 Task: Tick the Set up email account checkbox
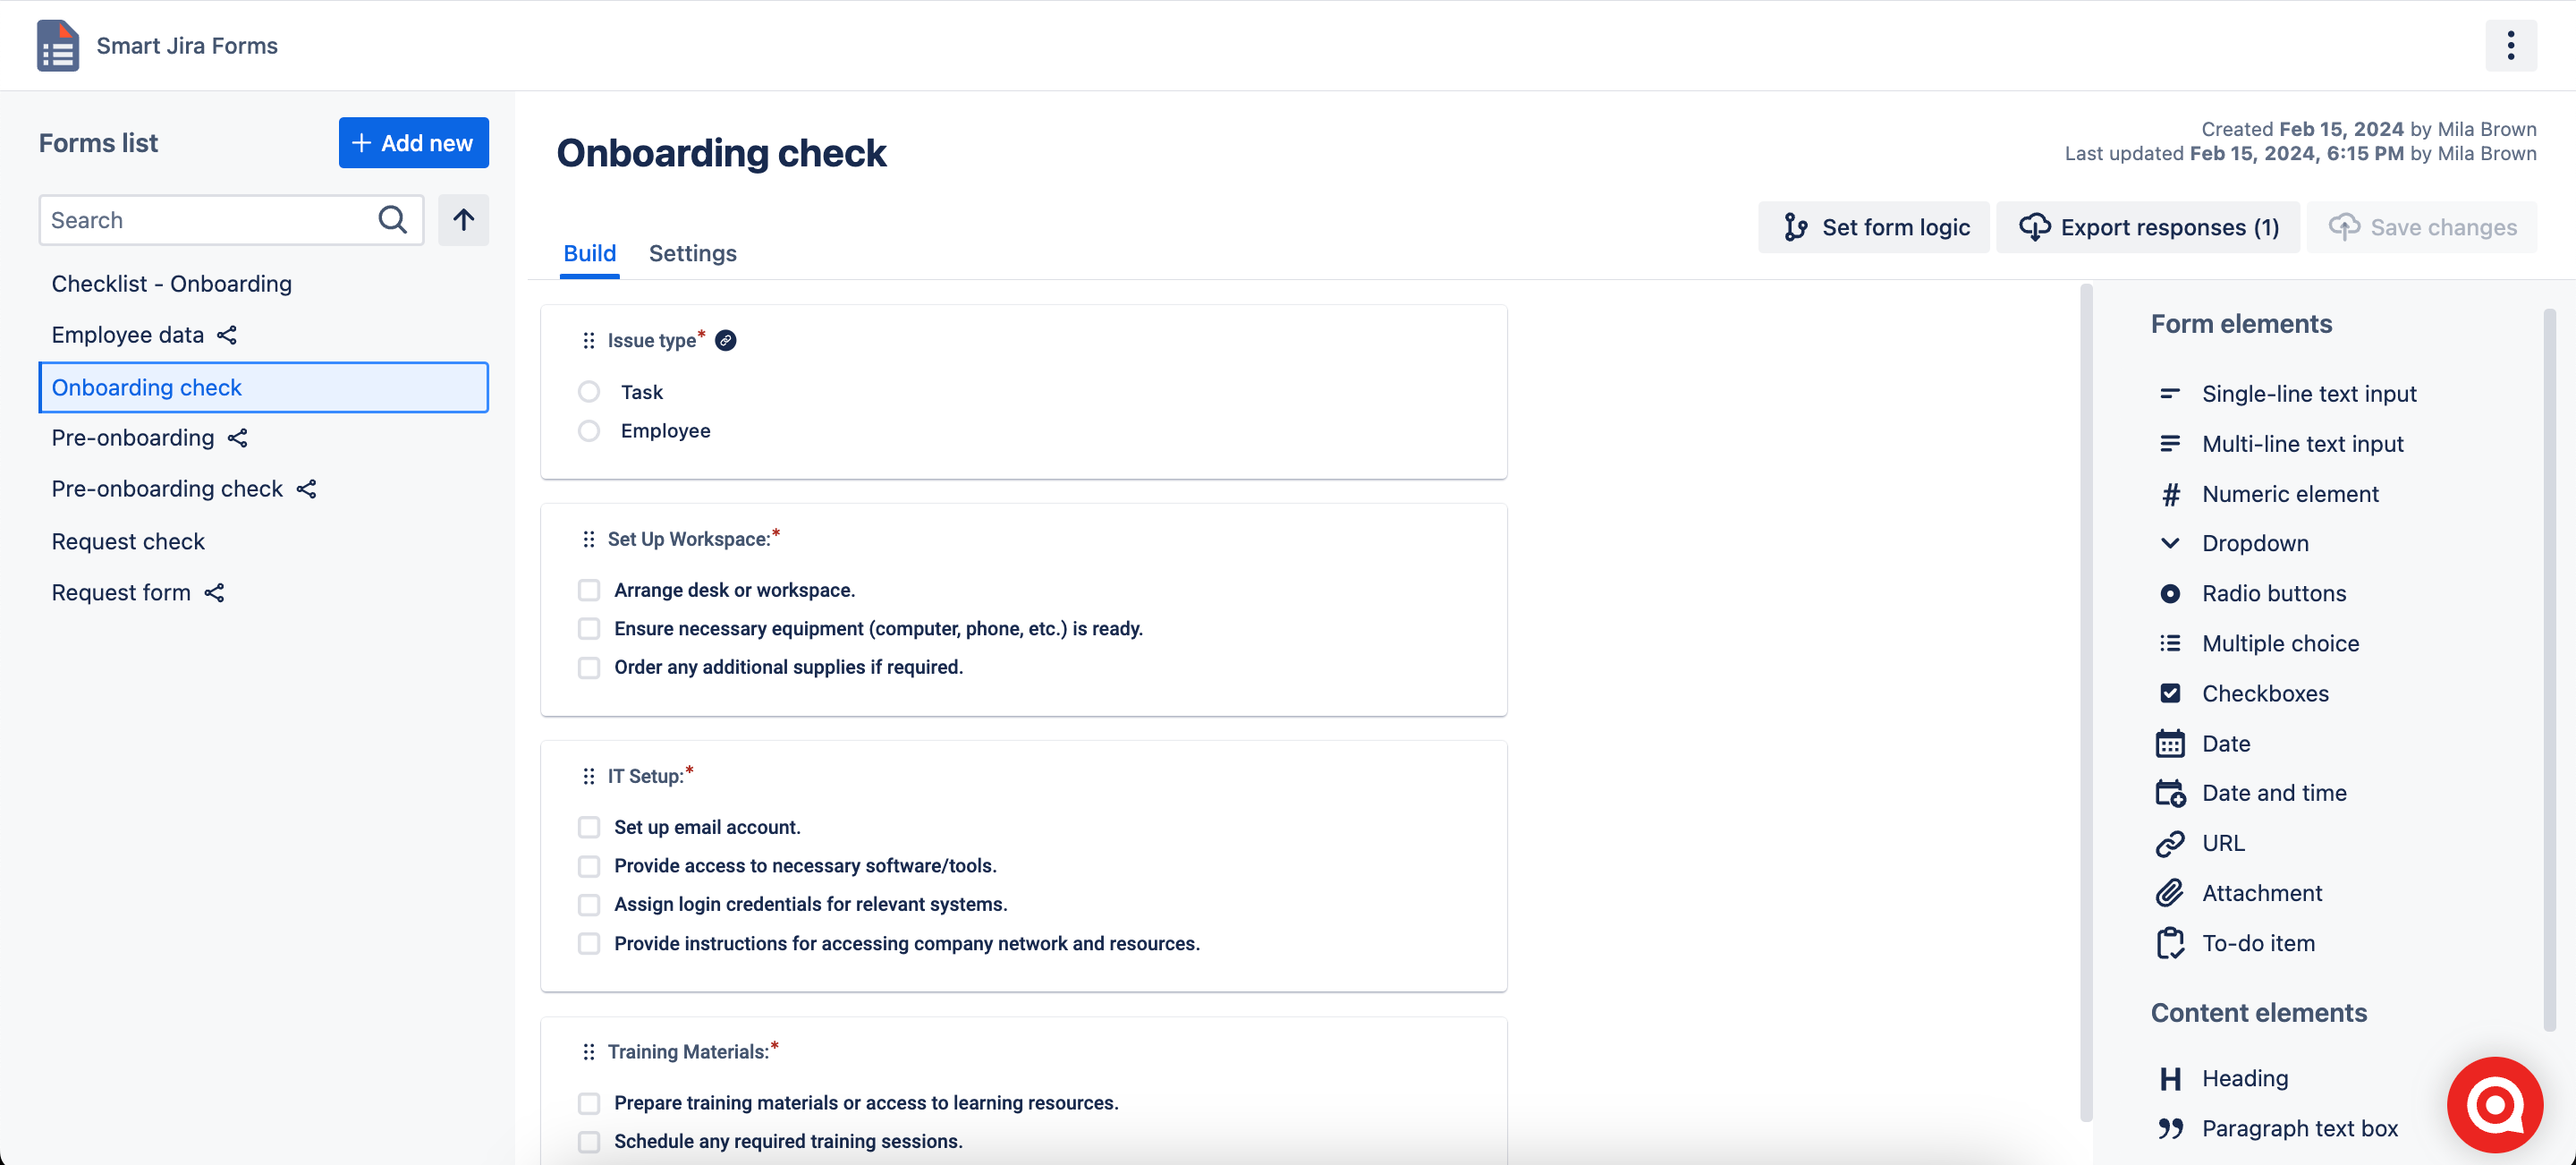(x=589, y=828)
